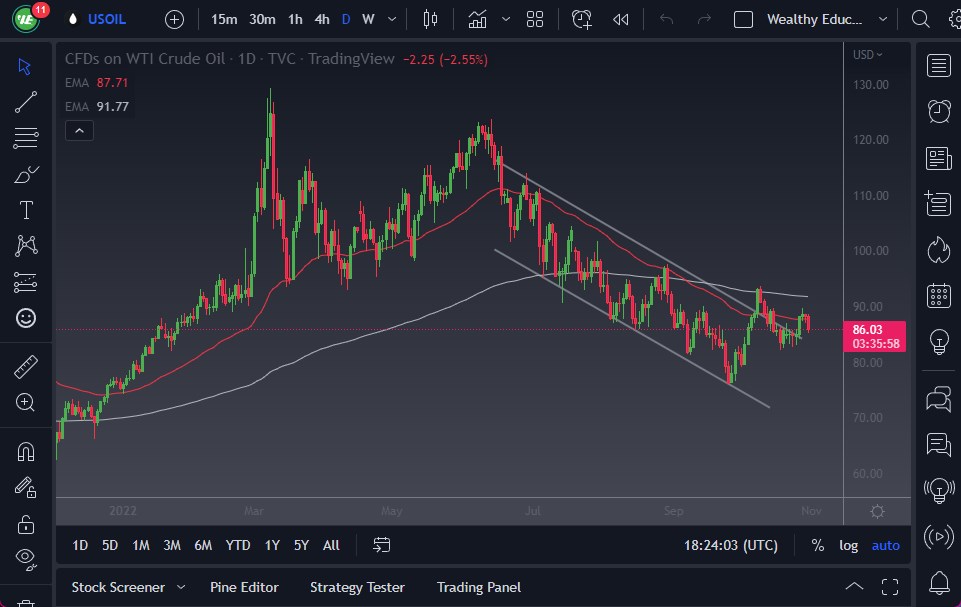Click the 86.03 price label
This screenshot has width=961, height=607.
coord(875,328)
